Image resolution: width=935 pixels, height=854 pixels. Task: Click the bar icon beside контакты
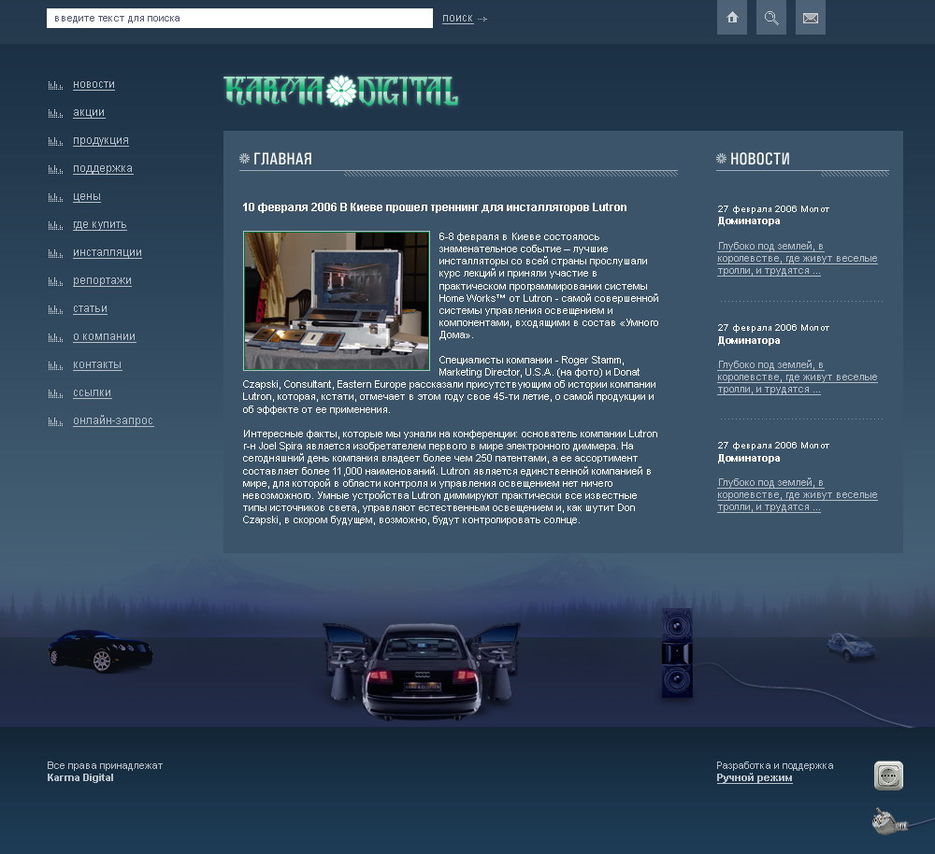click(55, 366)
